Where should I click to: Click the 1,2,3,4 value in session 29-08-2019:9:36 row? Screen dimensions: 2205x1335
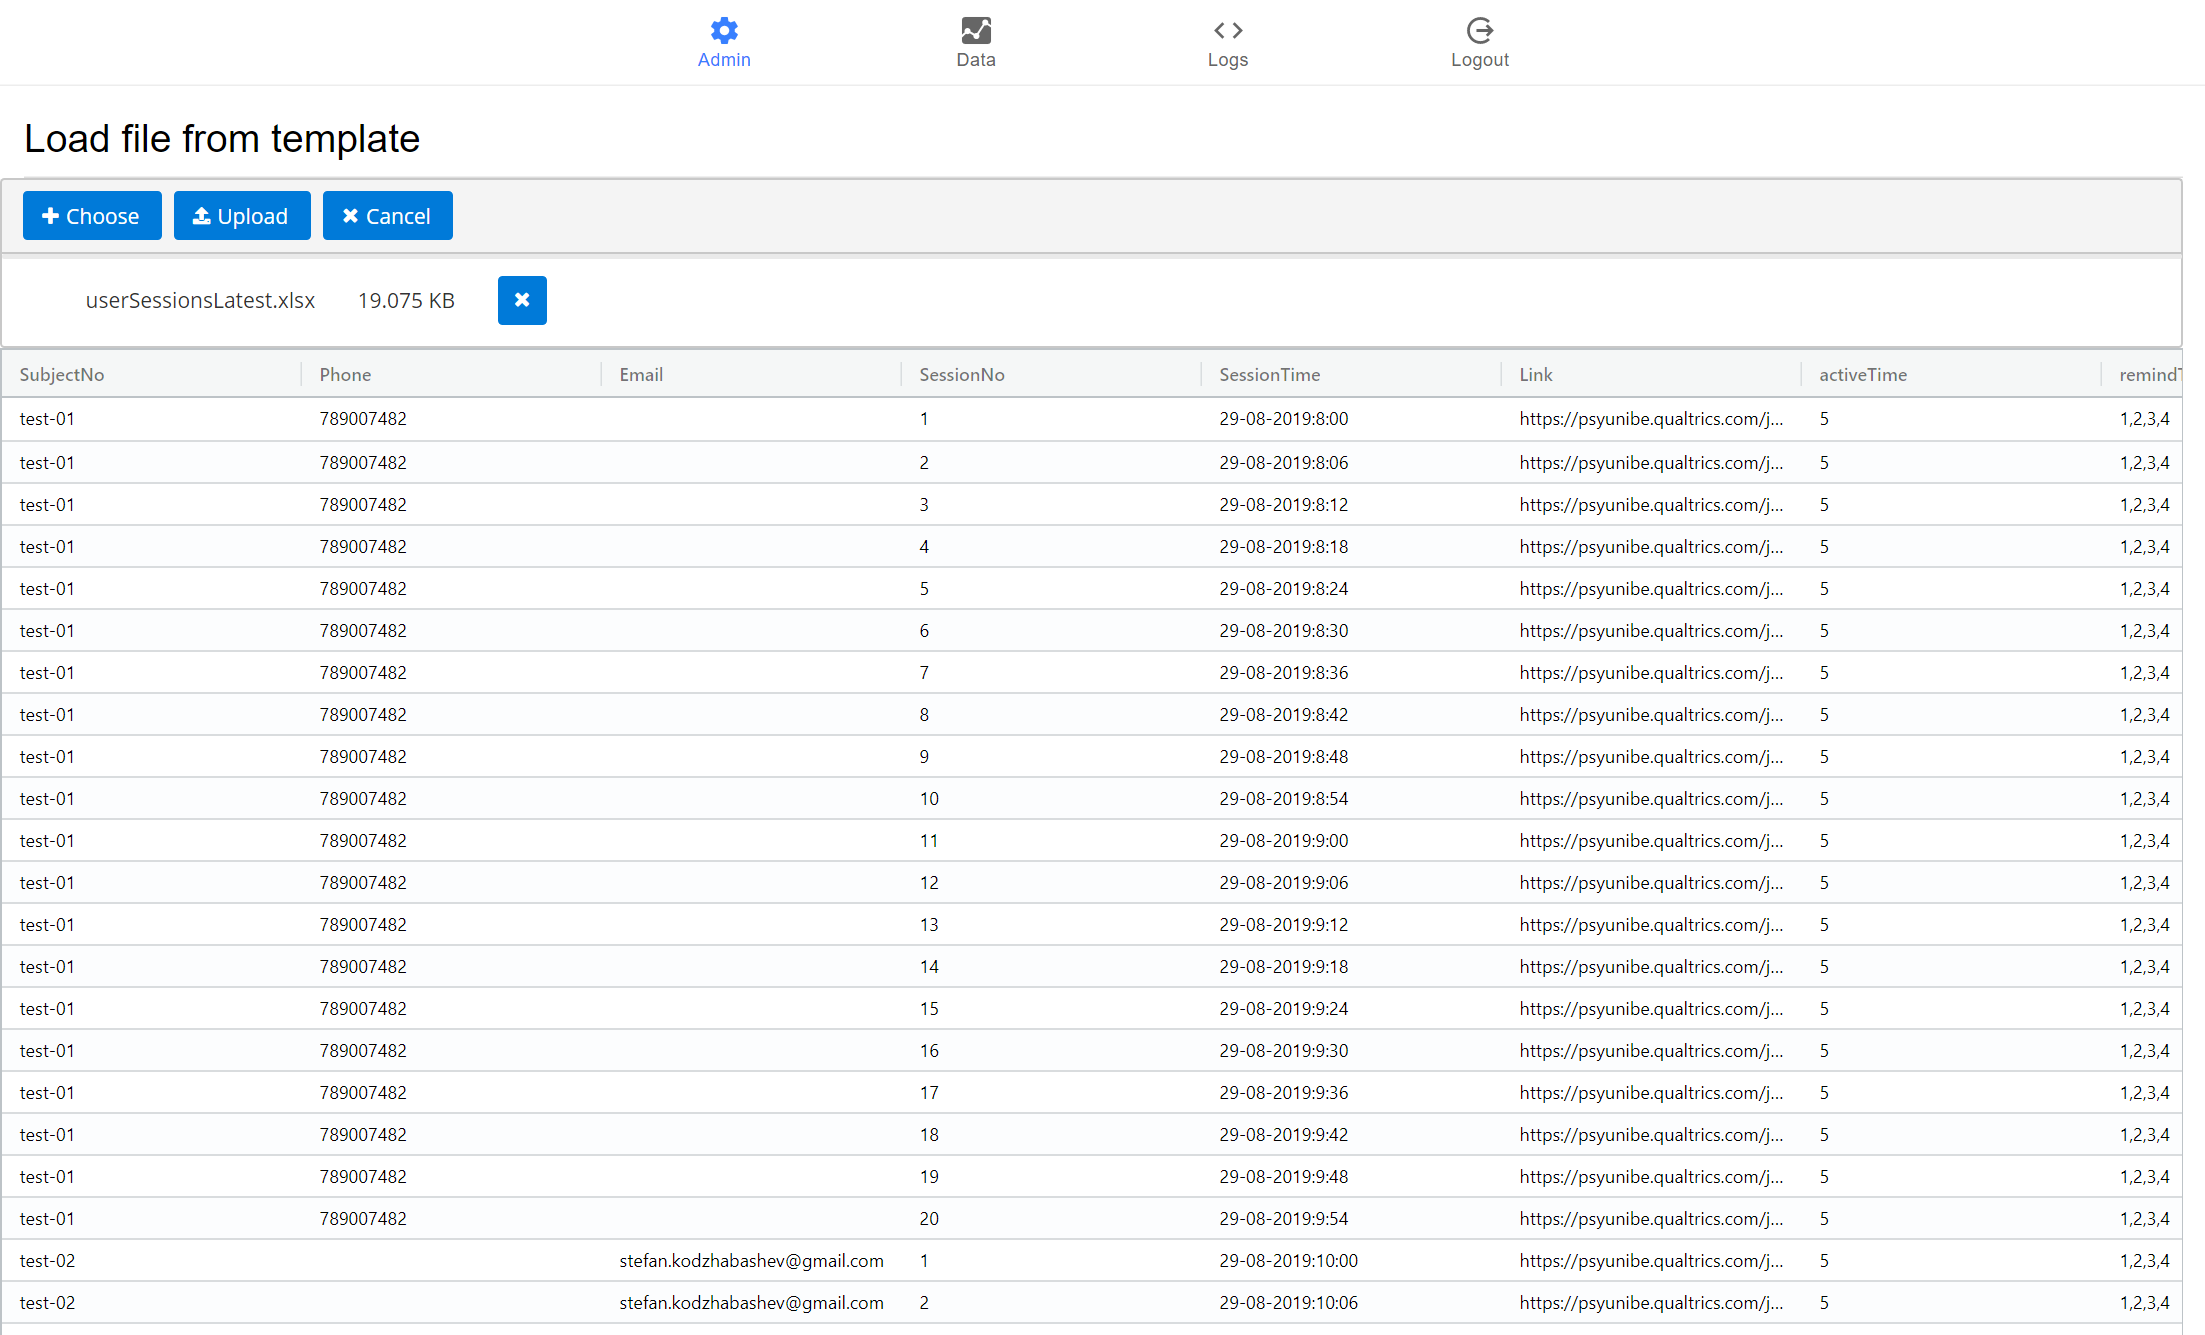[2145, 1093]
